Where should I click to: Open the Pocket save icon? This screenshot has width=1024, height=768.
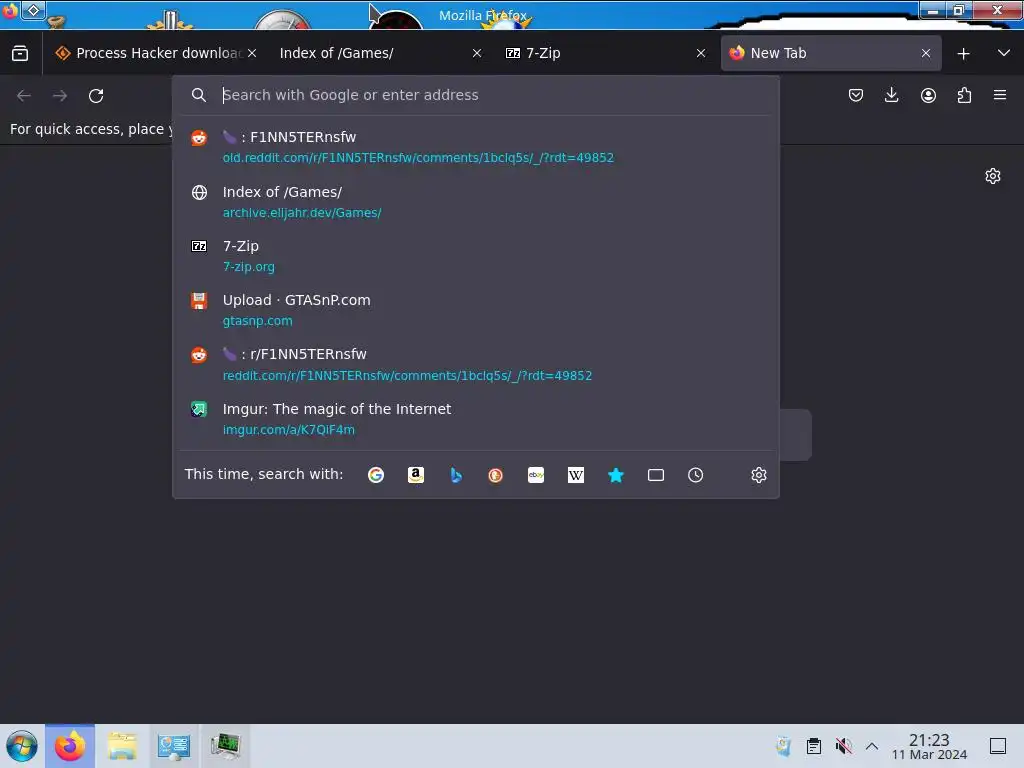click(x=856, y=95)
